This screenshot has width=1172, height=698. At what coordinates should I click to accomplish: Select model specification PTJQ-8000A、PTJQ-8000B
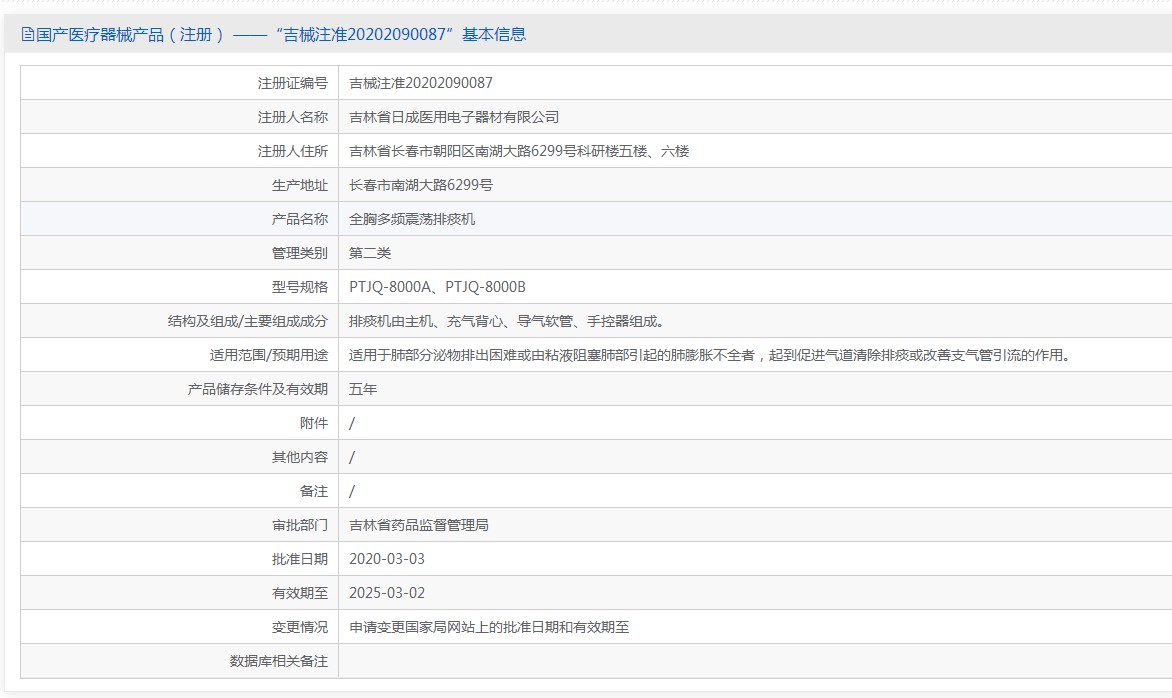tap(437, 287)
